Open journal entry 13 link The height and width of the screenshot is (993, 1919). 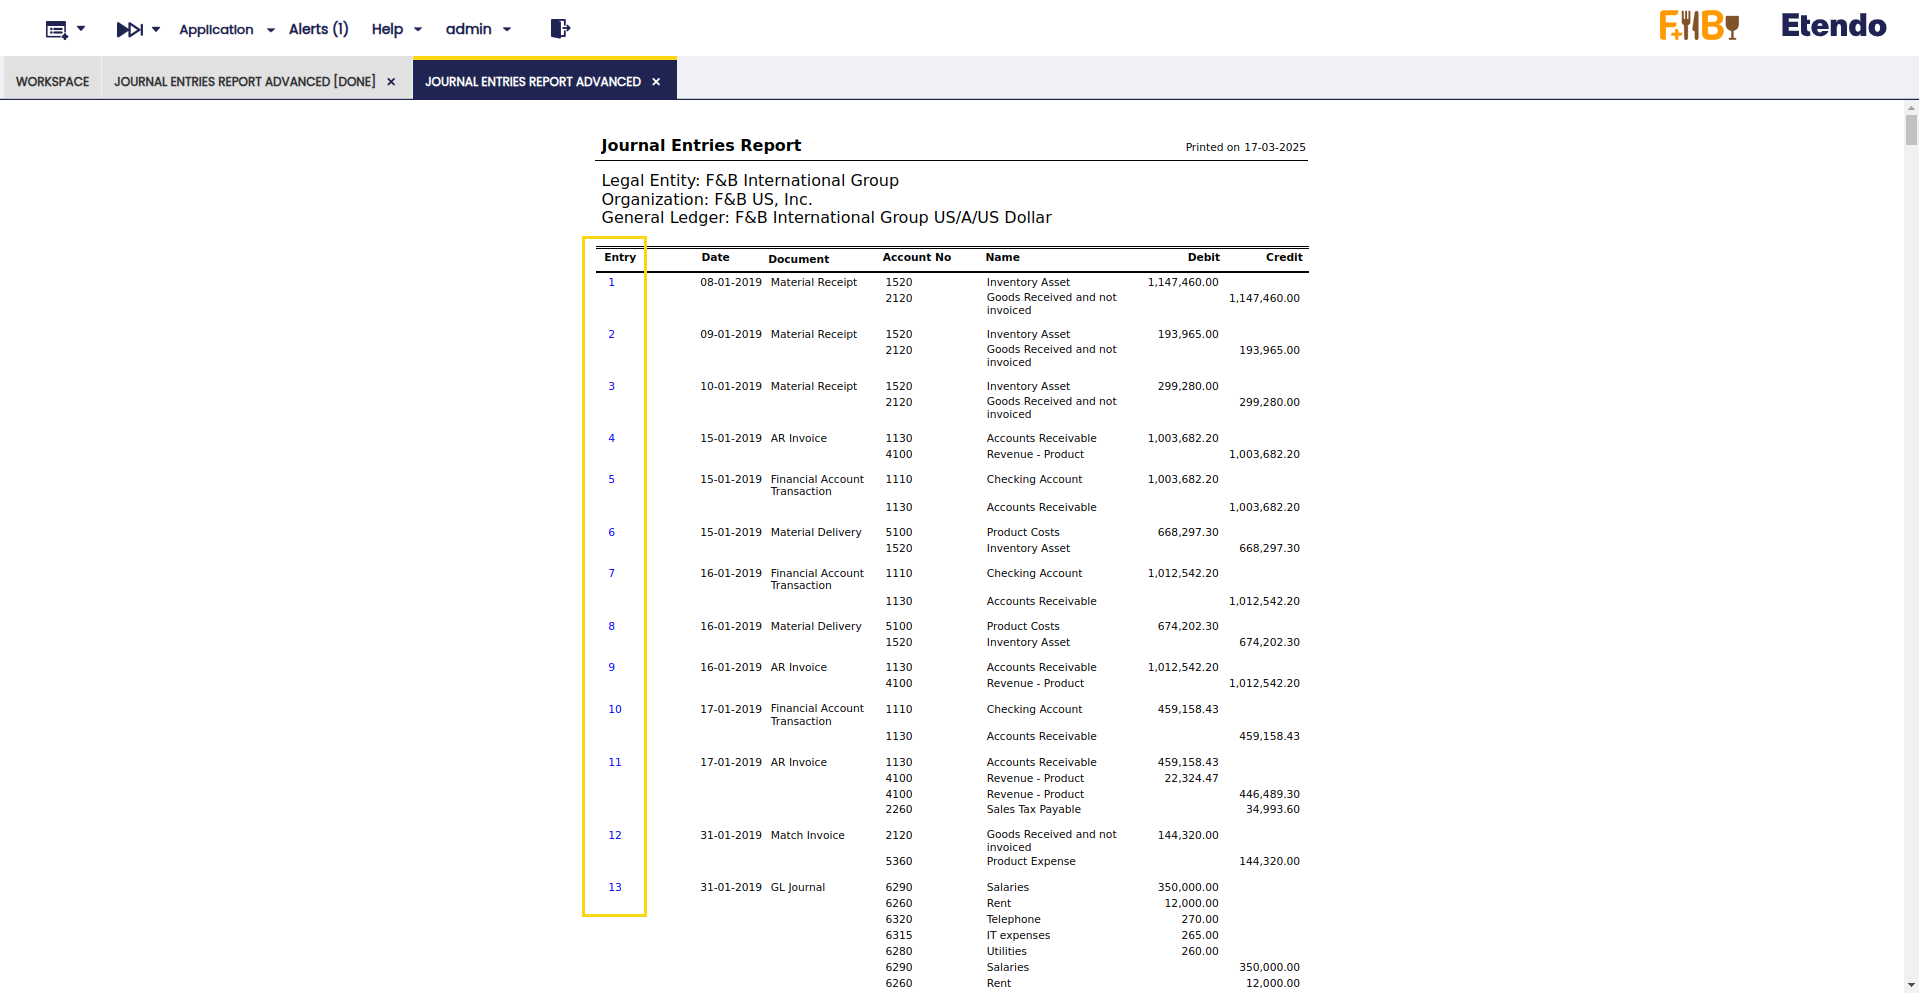[615, 888]
